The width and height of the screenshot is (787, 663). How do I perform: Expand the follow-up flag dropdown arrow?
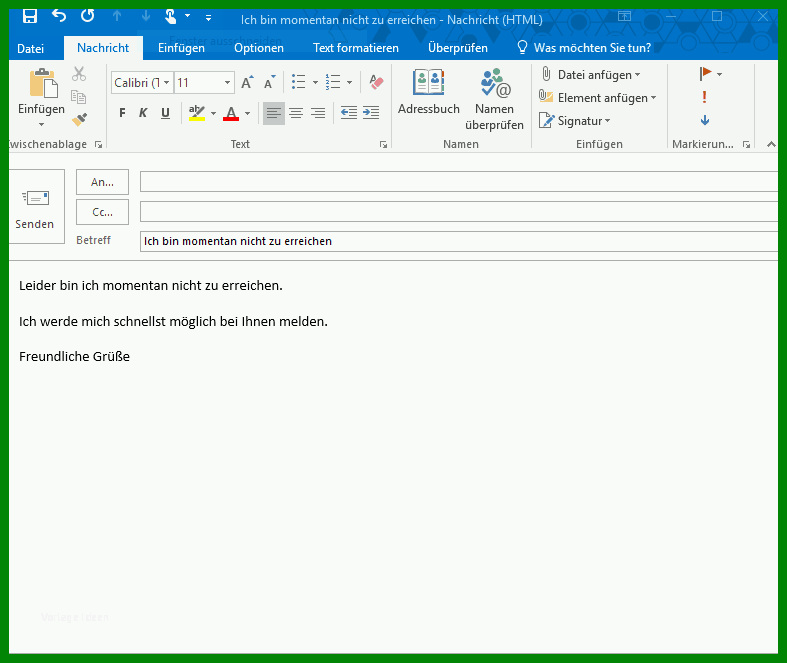(x=719, y=74)
